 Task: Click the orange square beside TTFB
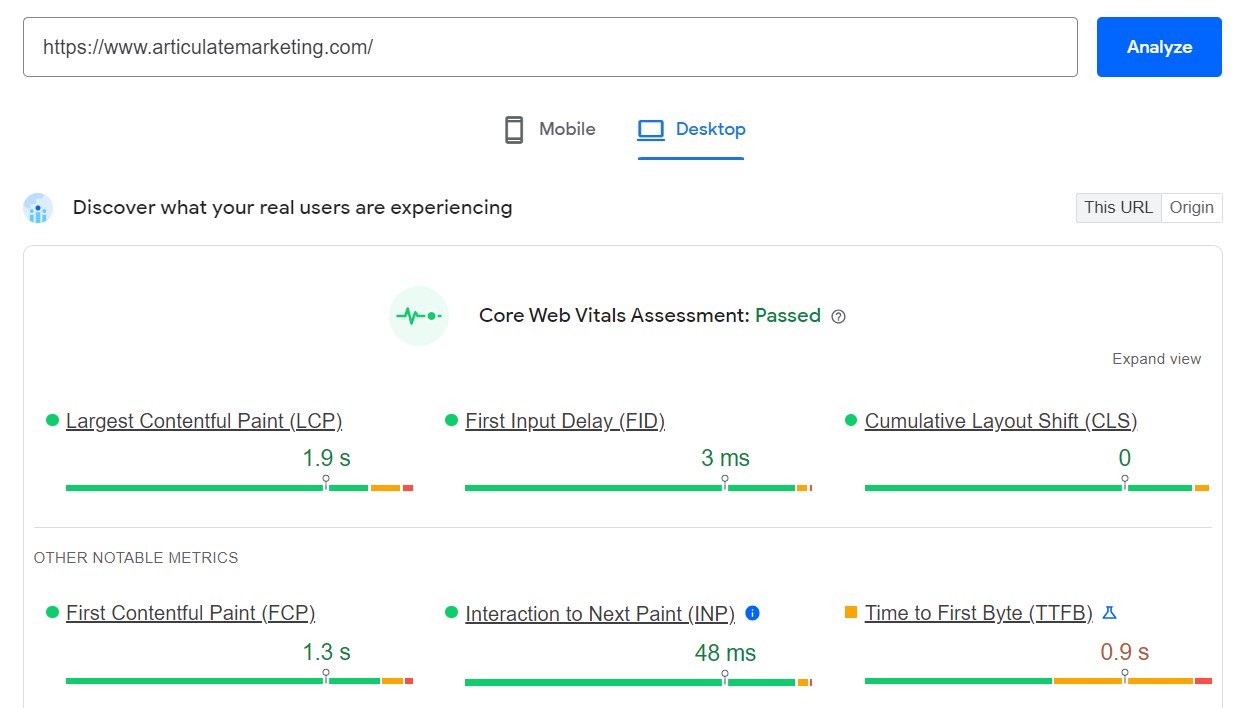point(851,612)
